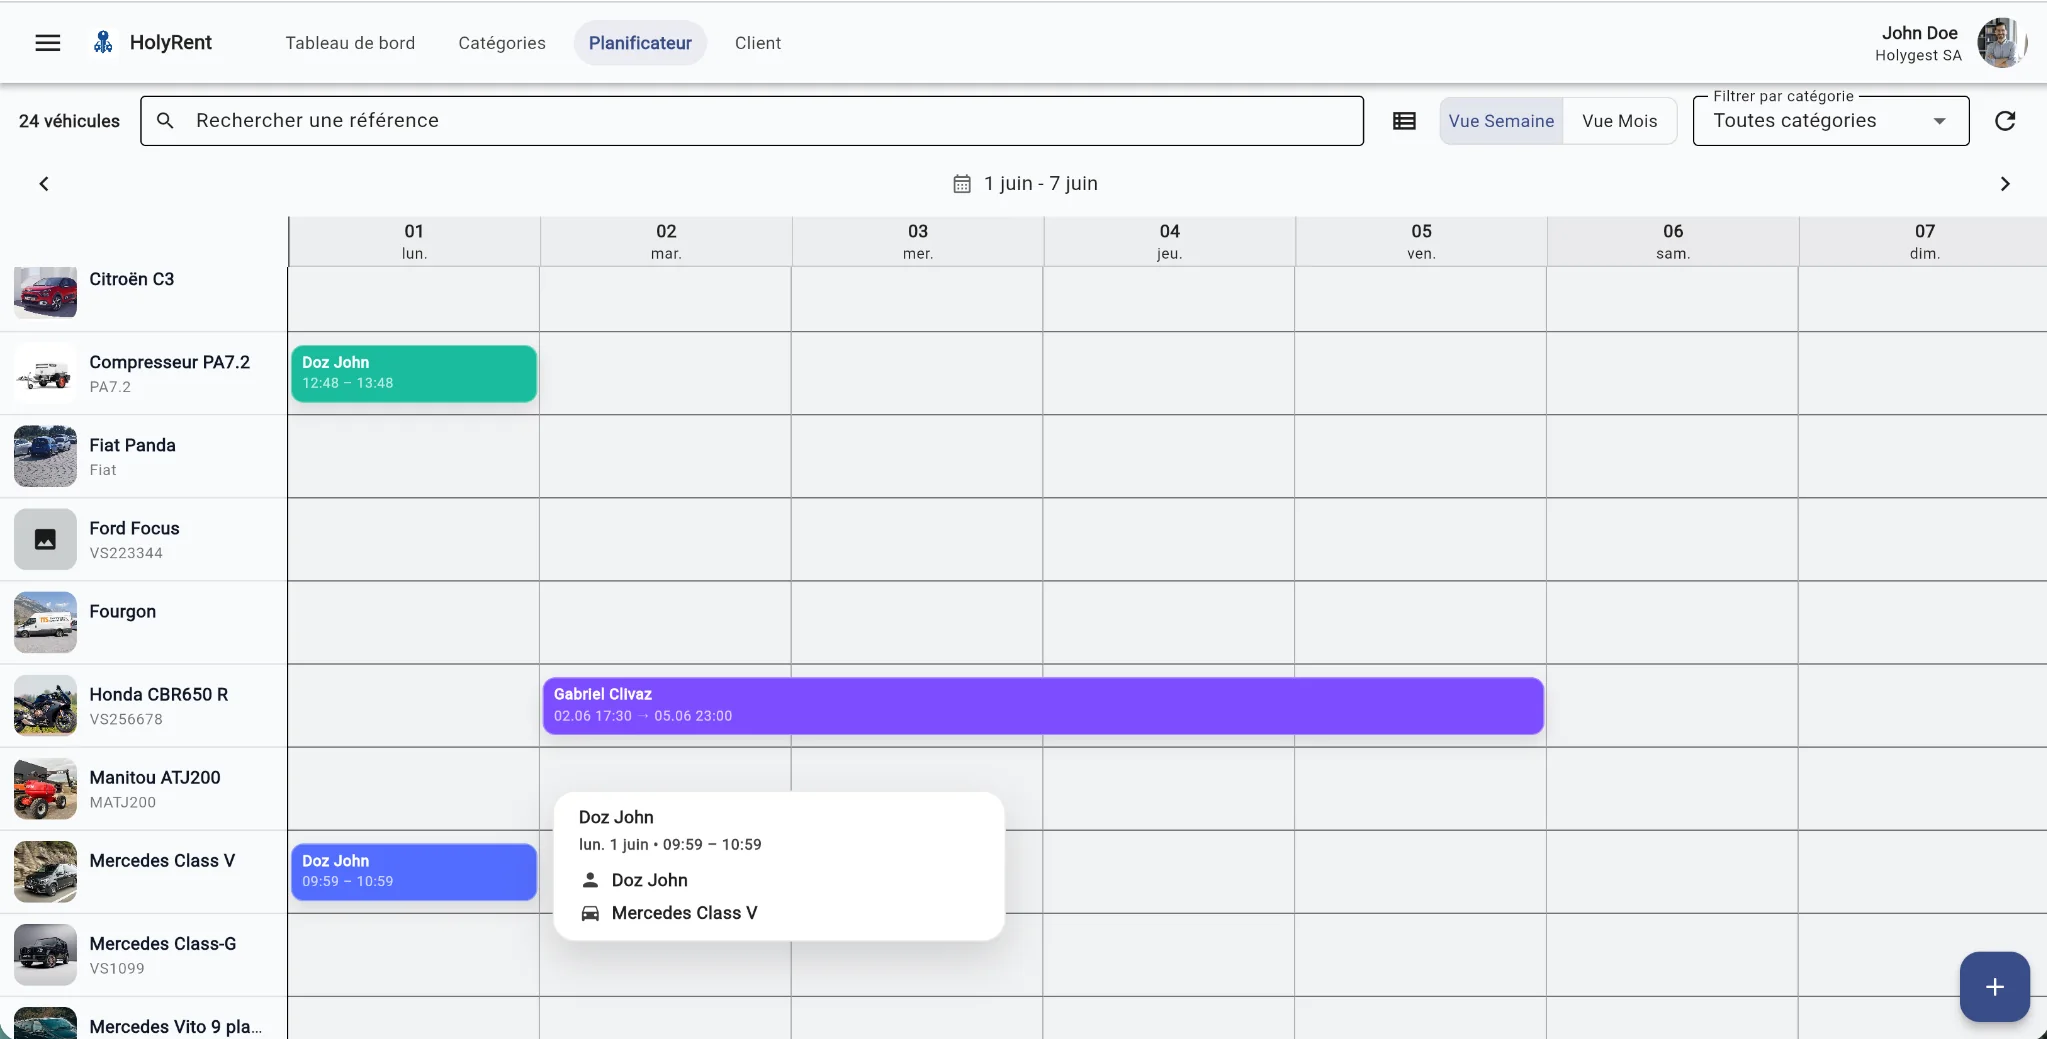Screen dimensions: 2047x1039
Task: Click day header 03 mer.
Action: tap(918, 241)
